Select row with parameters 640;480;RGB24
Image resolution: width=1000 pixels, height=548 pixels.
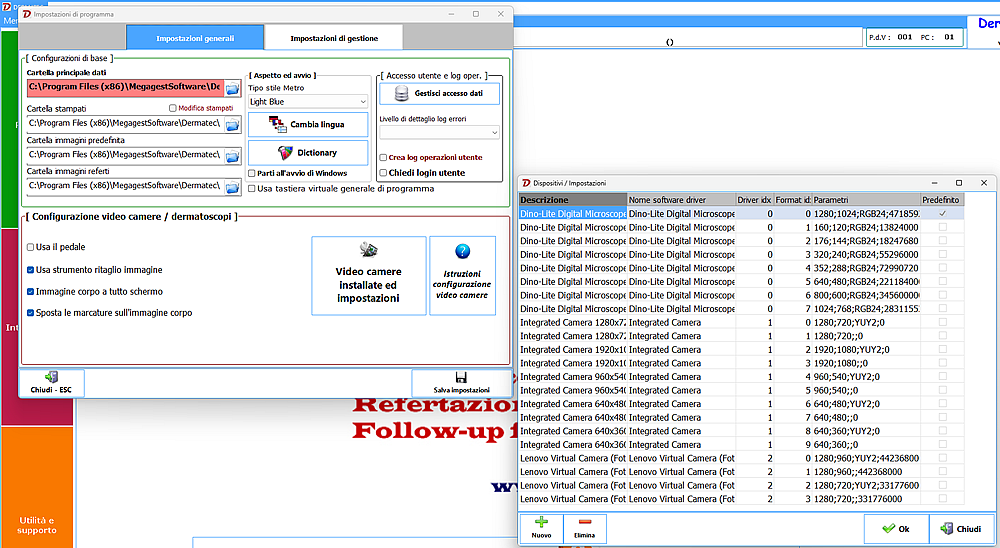click(742, 281)
